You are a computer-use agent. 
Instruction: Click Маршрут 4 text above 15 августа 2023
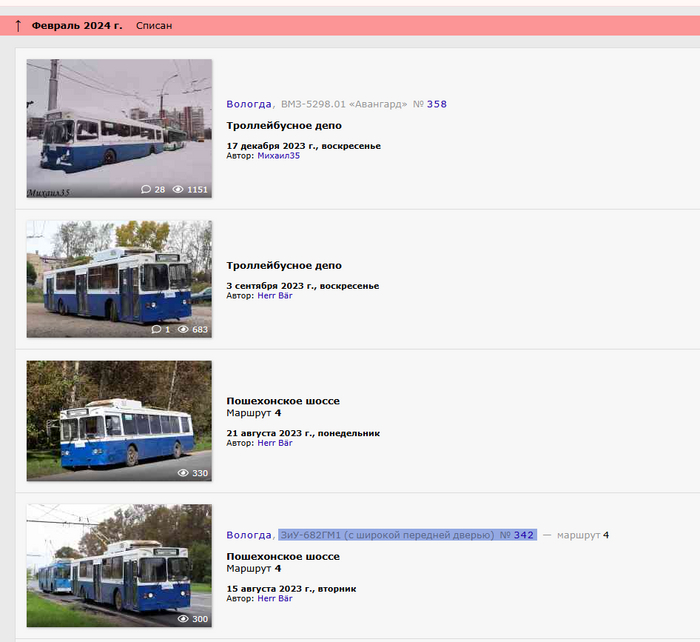(x=254, y=568)
